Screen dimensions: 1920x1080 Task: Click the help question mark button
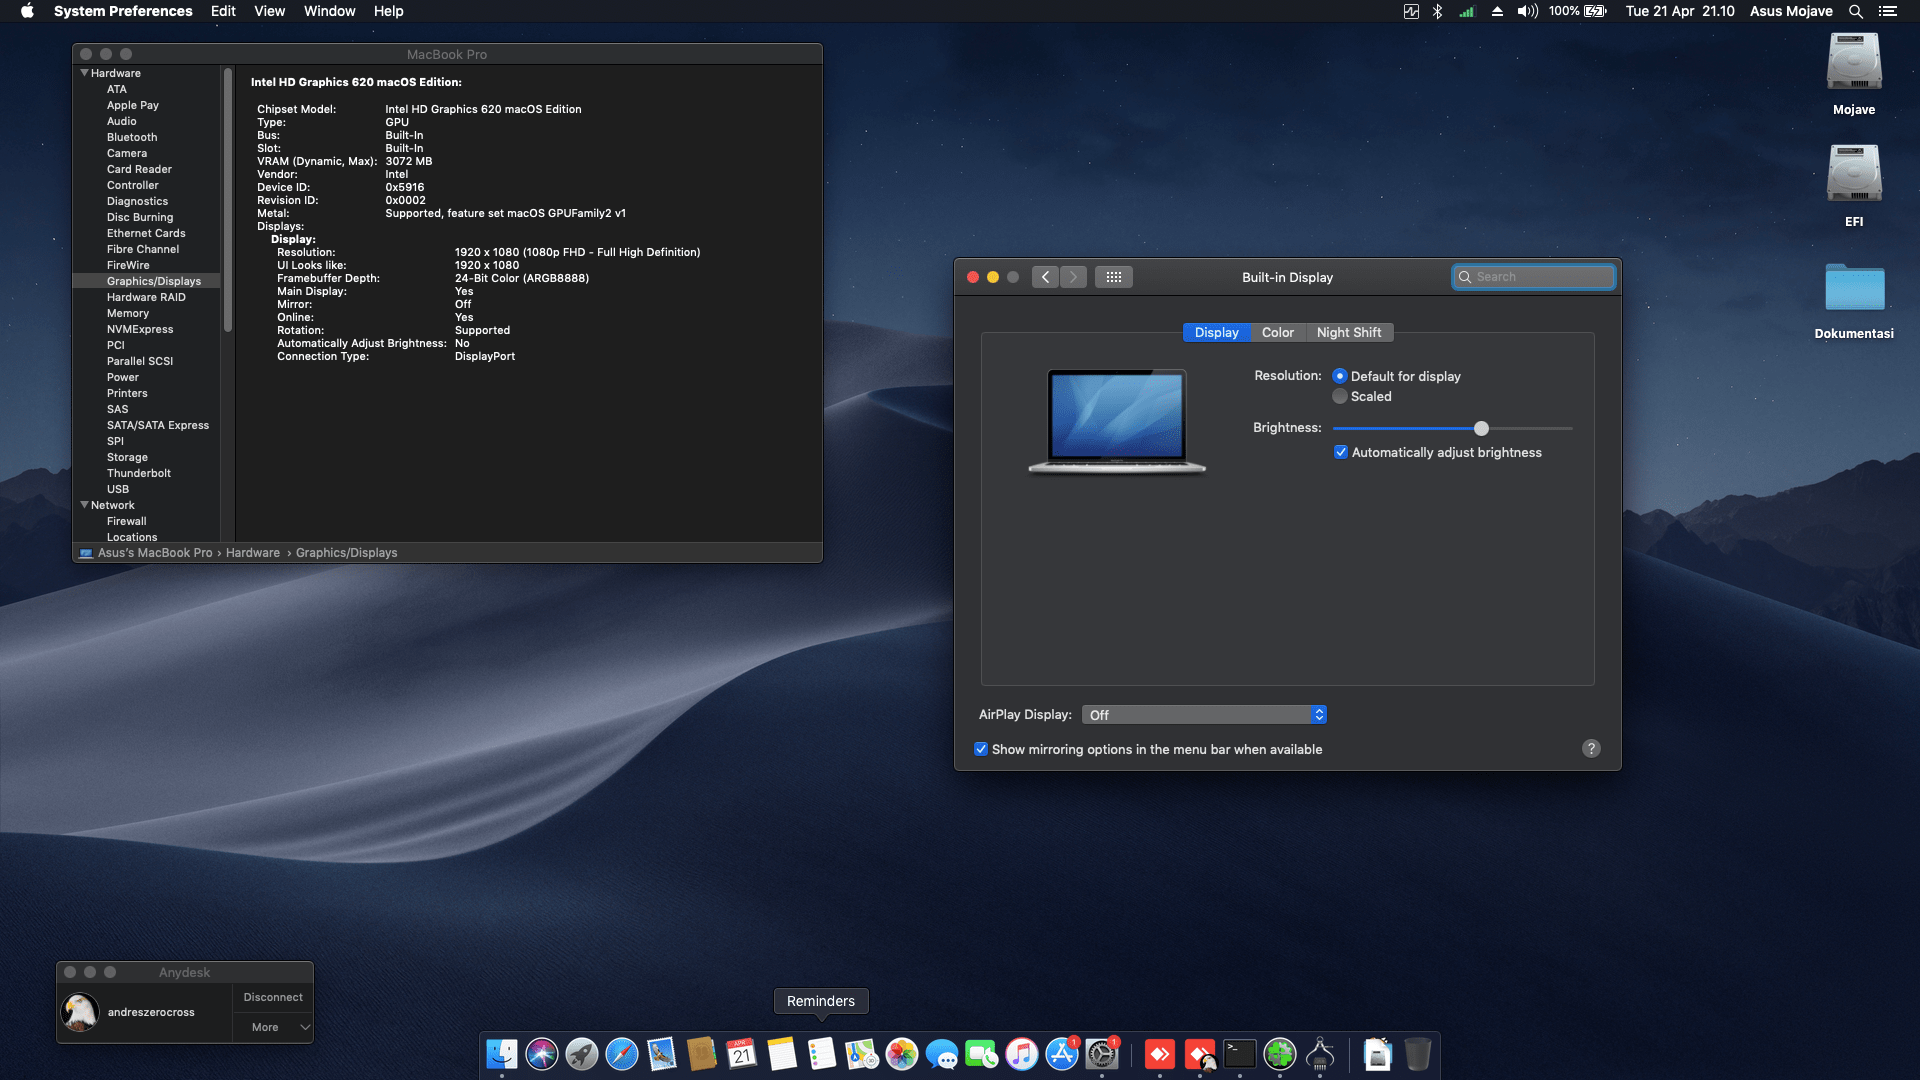(1591, 748)
